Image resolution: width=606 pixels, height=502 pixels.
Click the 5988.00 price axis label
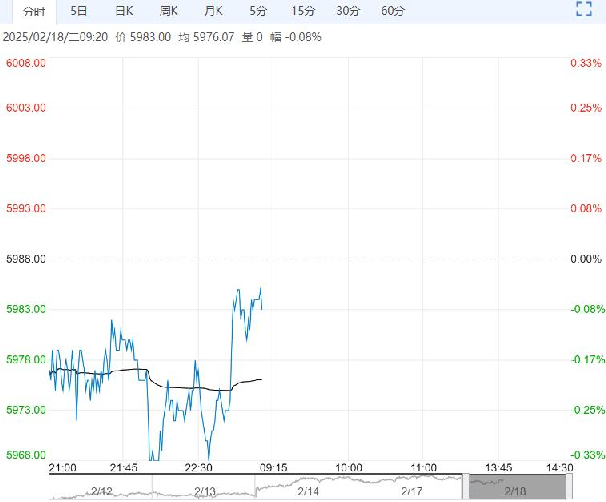tap(27, 259)
